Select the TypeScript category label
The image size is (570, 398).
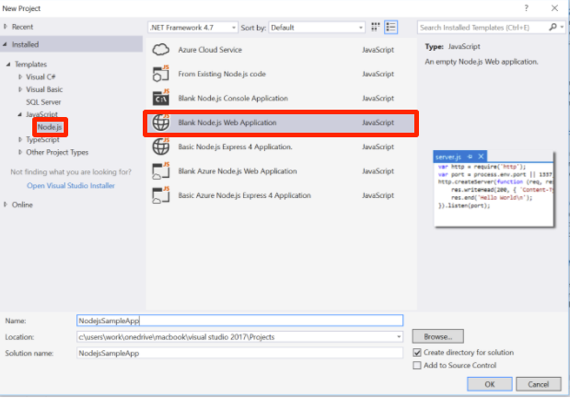coord(43,140)
